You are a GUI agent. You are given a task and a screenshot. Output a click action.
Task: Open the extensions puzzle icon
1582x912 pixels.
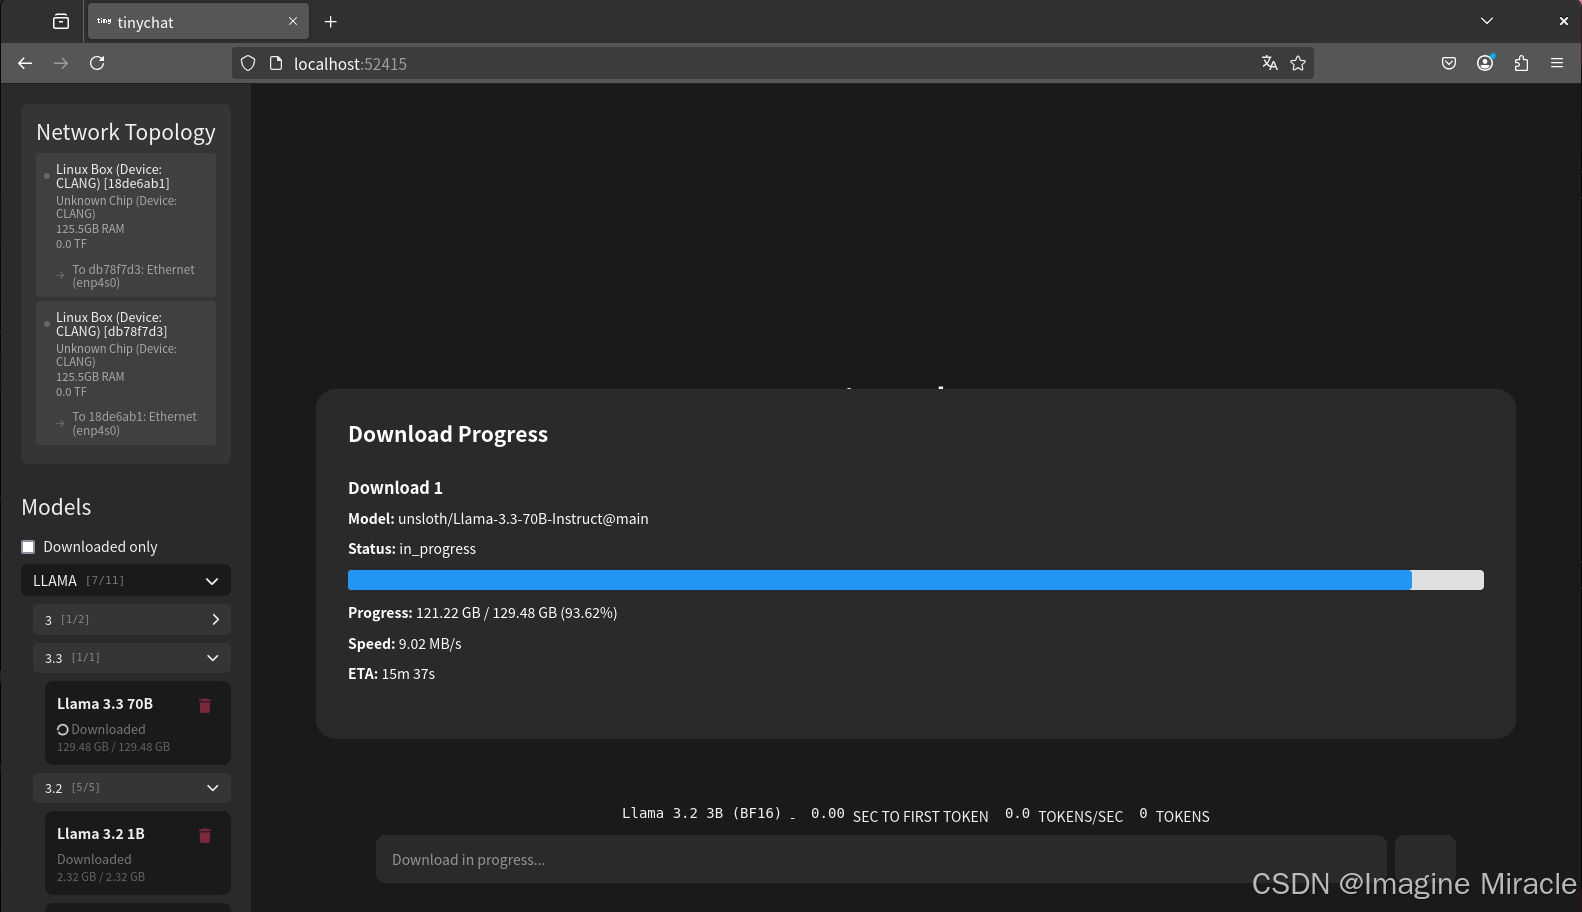point(1521,63)
